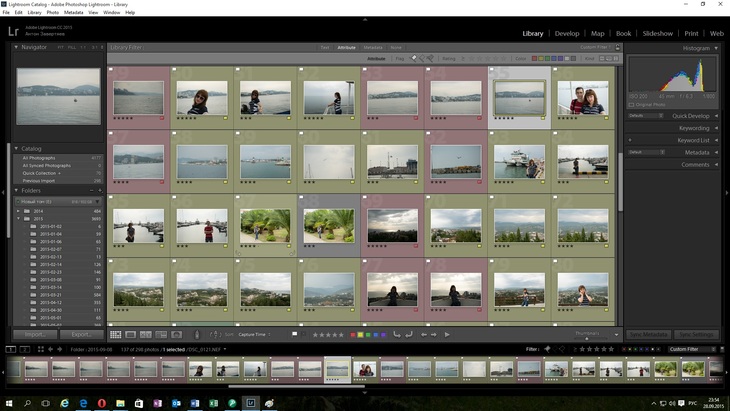Filter by unflagged photos in Attribute bar
730x411 pixels.
click(x=421, y=59)
